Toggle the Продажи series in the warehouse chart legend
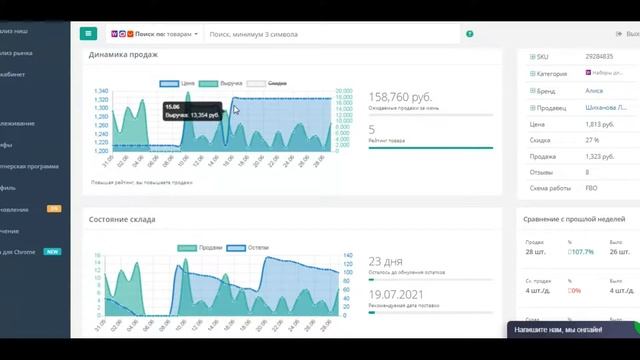 (200, 248)
